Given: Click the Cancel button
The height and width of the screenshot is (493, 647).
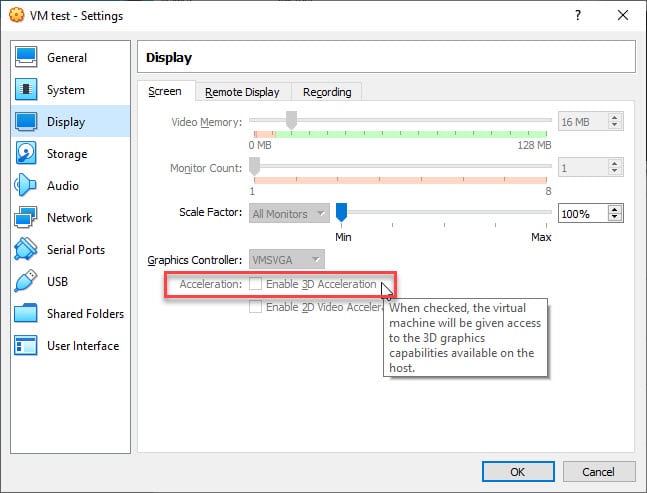Looking at the screenshot, I should coord(599,472).
